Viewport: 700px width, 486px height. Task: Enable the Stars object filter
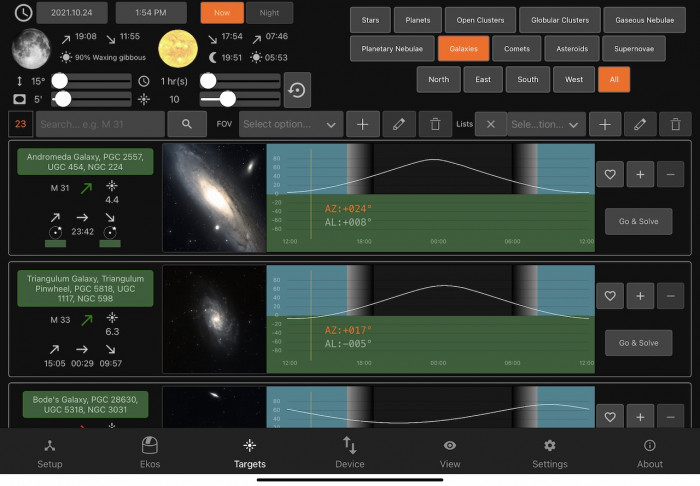coord(369,19)
